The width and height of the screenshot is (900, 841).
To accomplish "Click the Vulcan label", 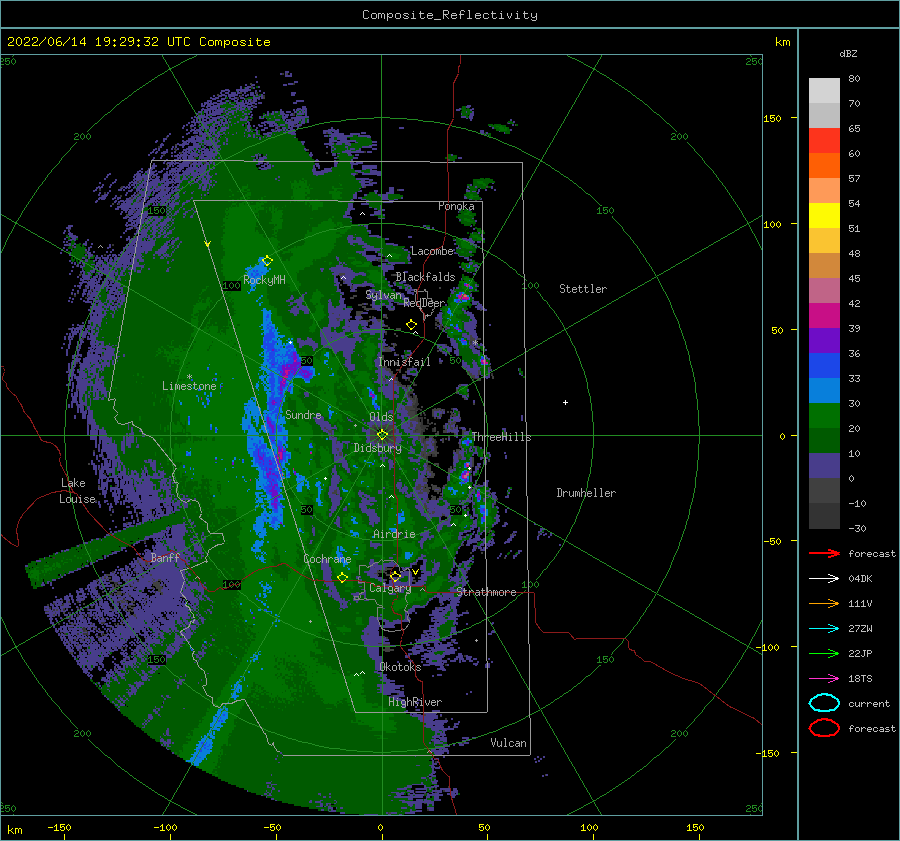I will pyautogui.click(x=508, y=743).
